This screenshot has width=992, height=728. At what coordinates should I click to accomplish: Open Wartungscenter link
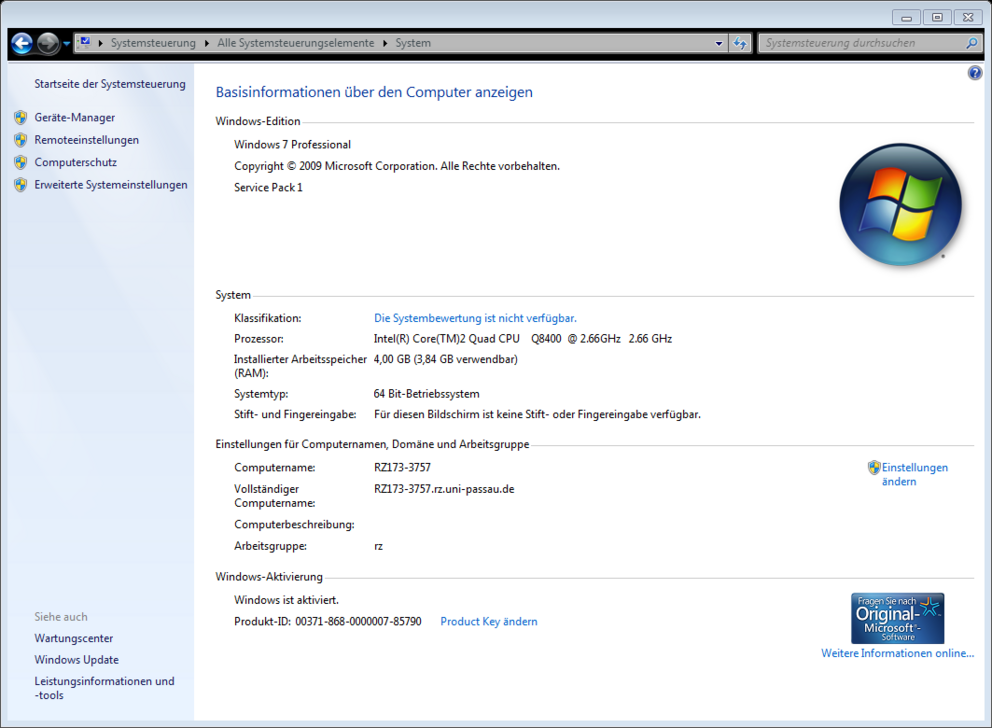pos(74,639)
